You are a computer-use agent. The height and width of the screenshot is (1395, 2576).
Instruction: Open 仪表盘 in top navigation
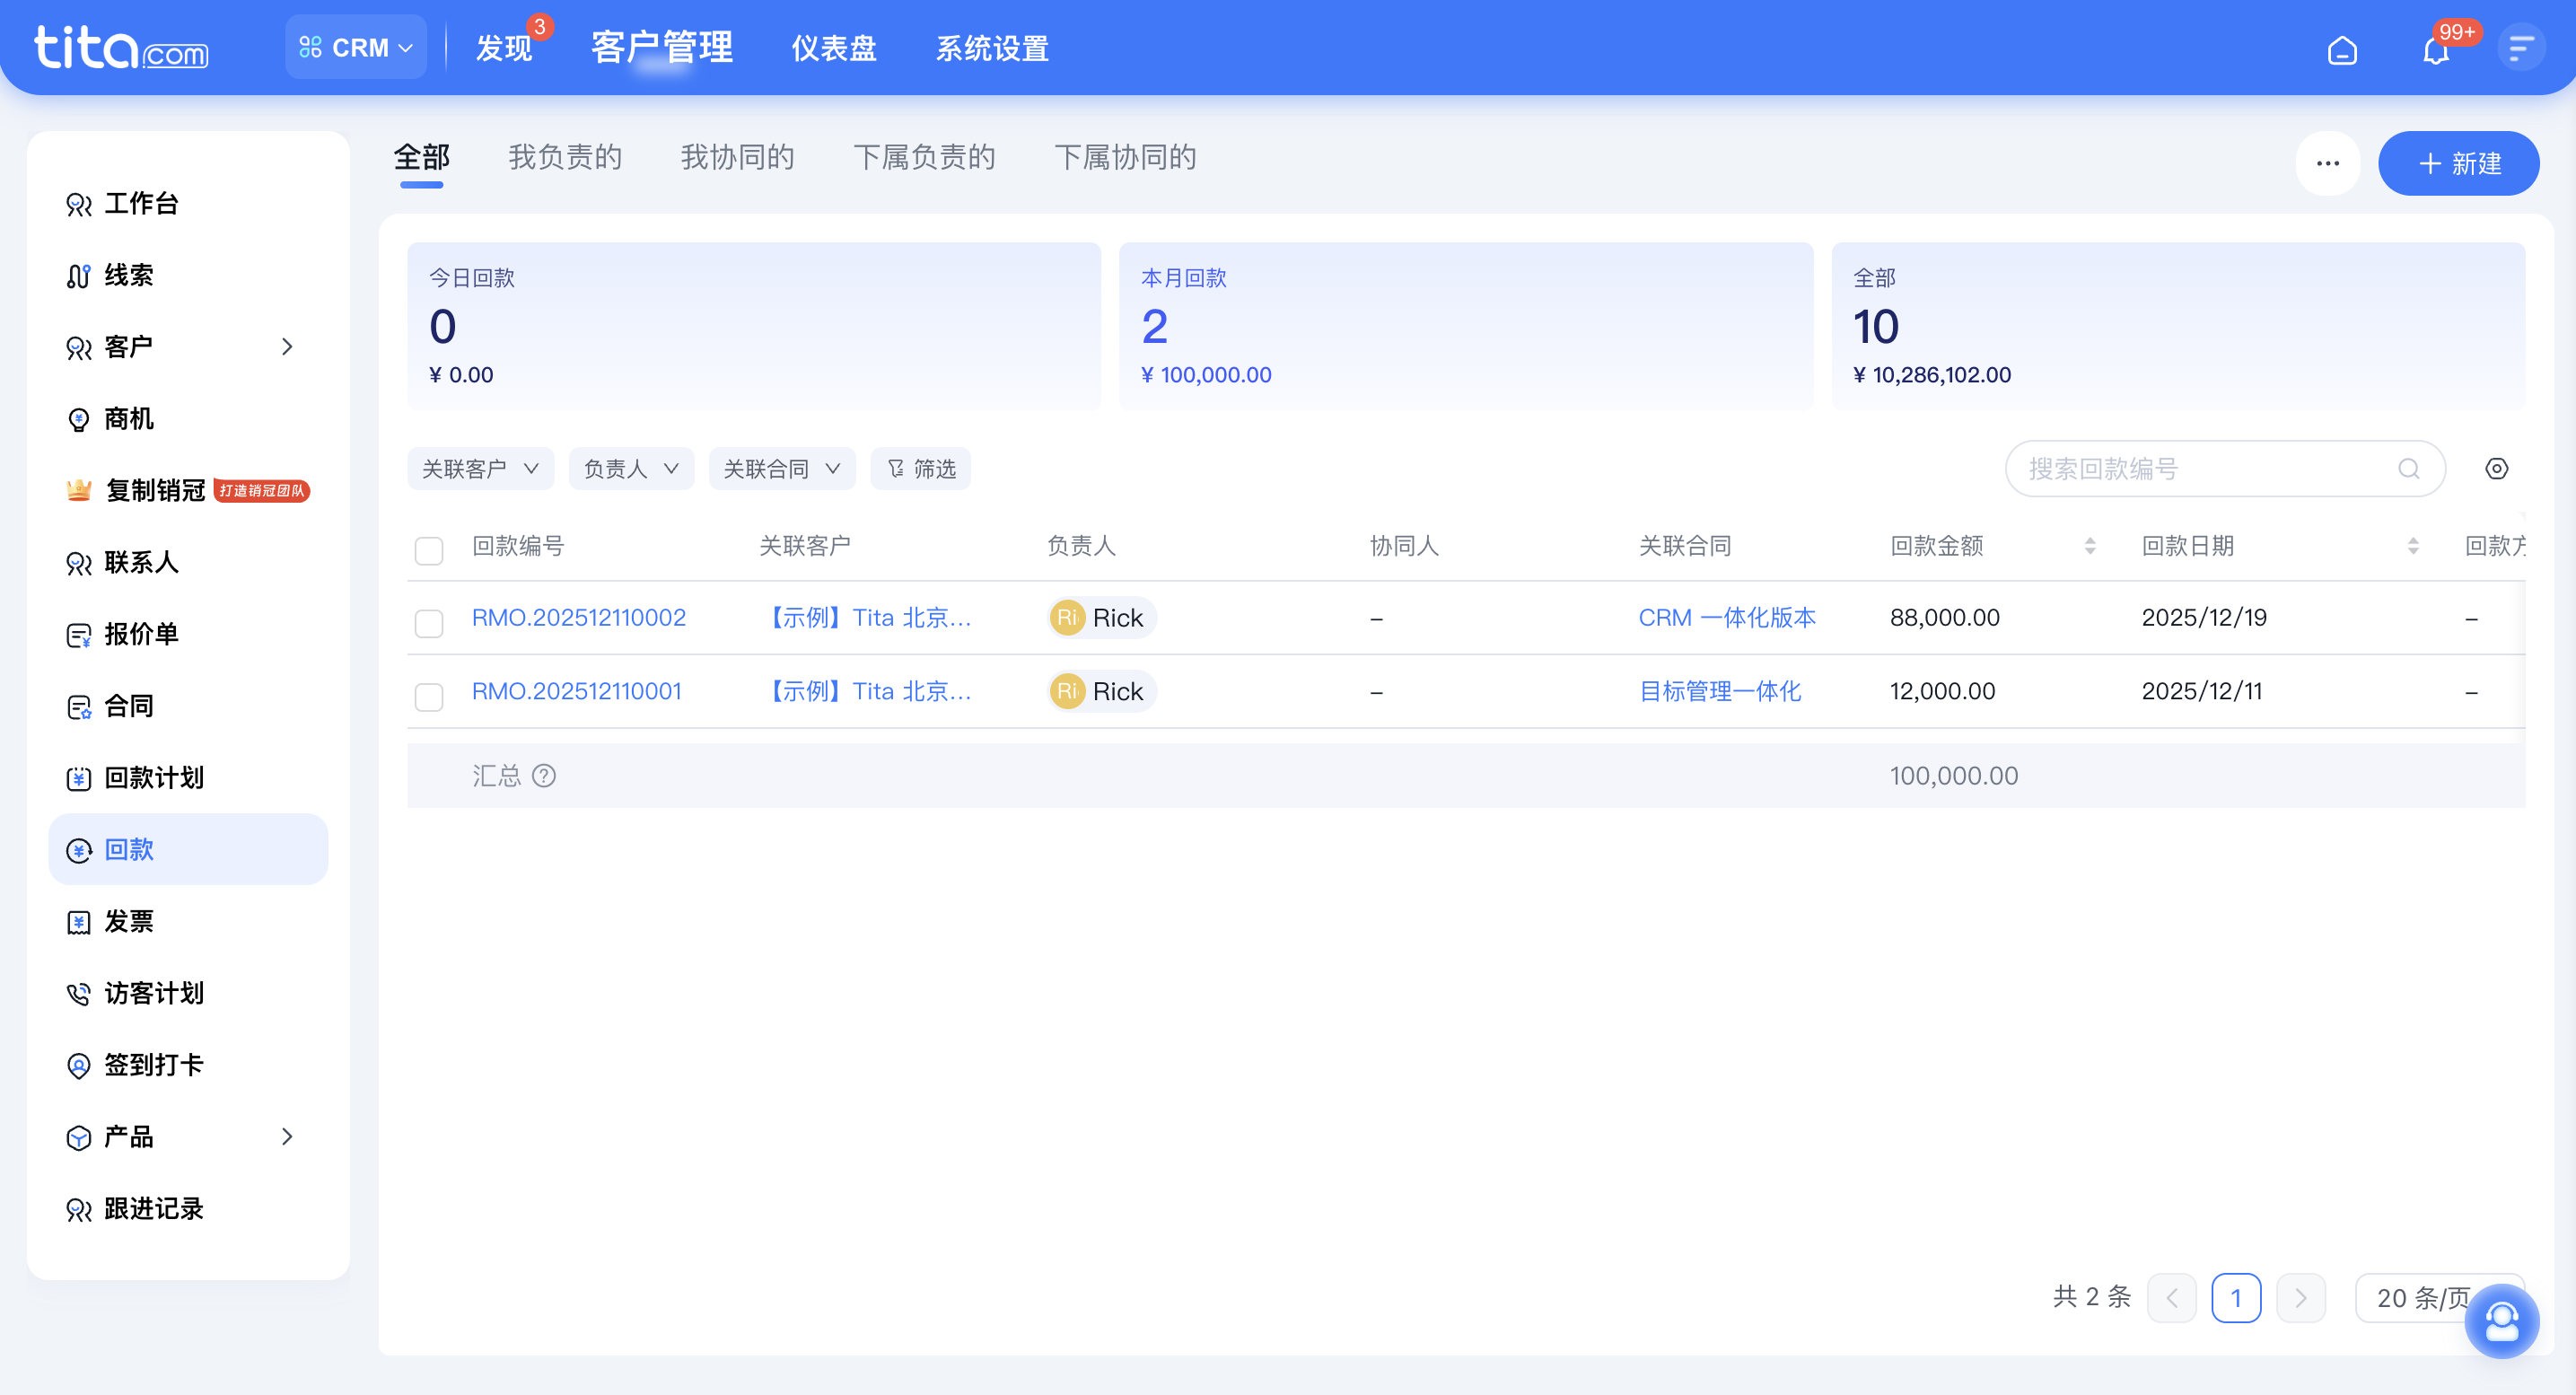tap(834, 48)
